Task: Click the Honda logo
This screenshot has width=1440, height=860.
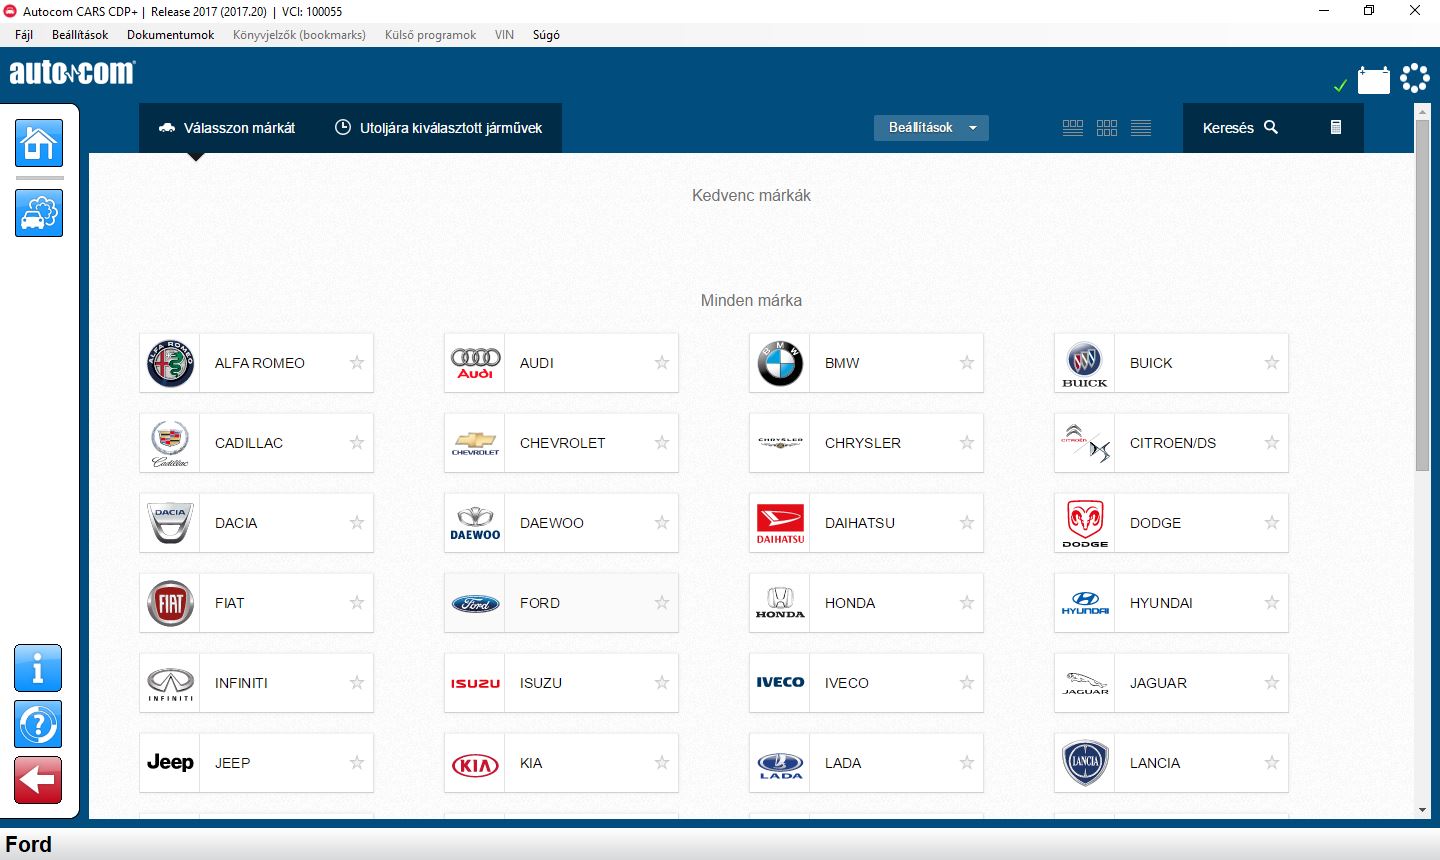Action: tap(780, 603)
